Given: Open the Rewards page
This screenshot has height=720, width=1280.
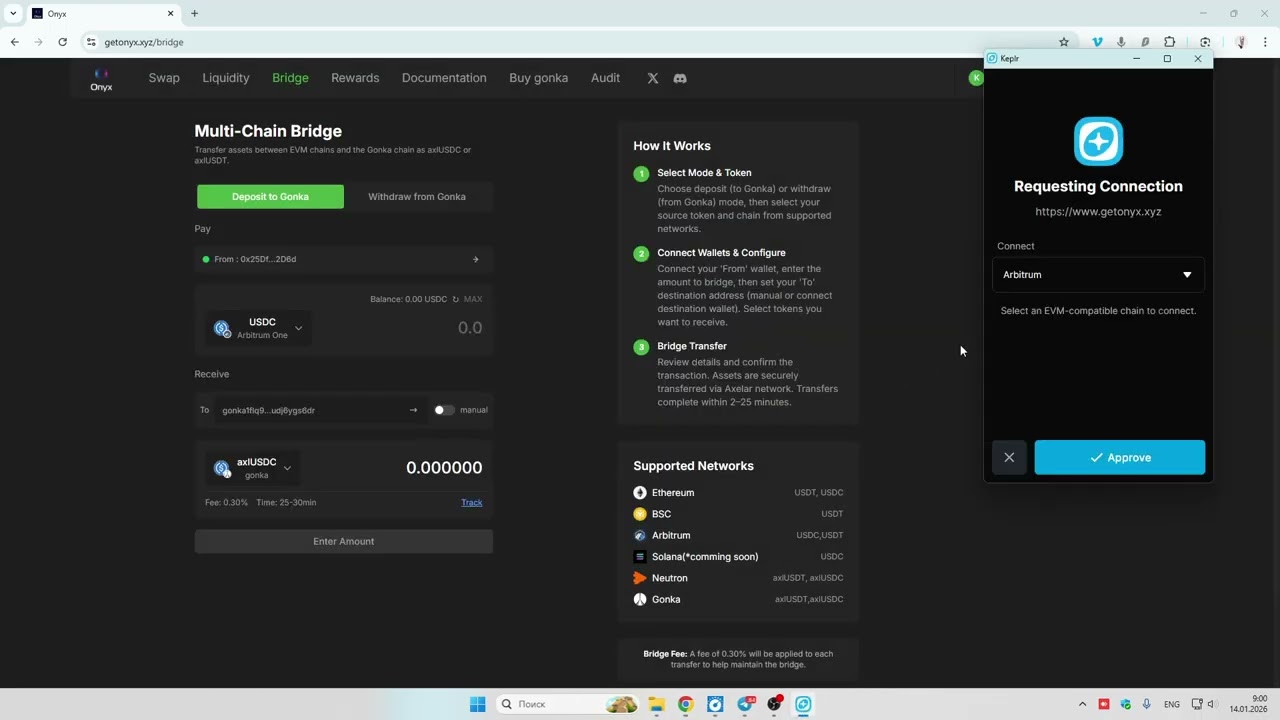Looking at the screenshot, I should coord(355,78).
